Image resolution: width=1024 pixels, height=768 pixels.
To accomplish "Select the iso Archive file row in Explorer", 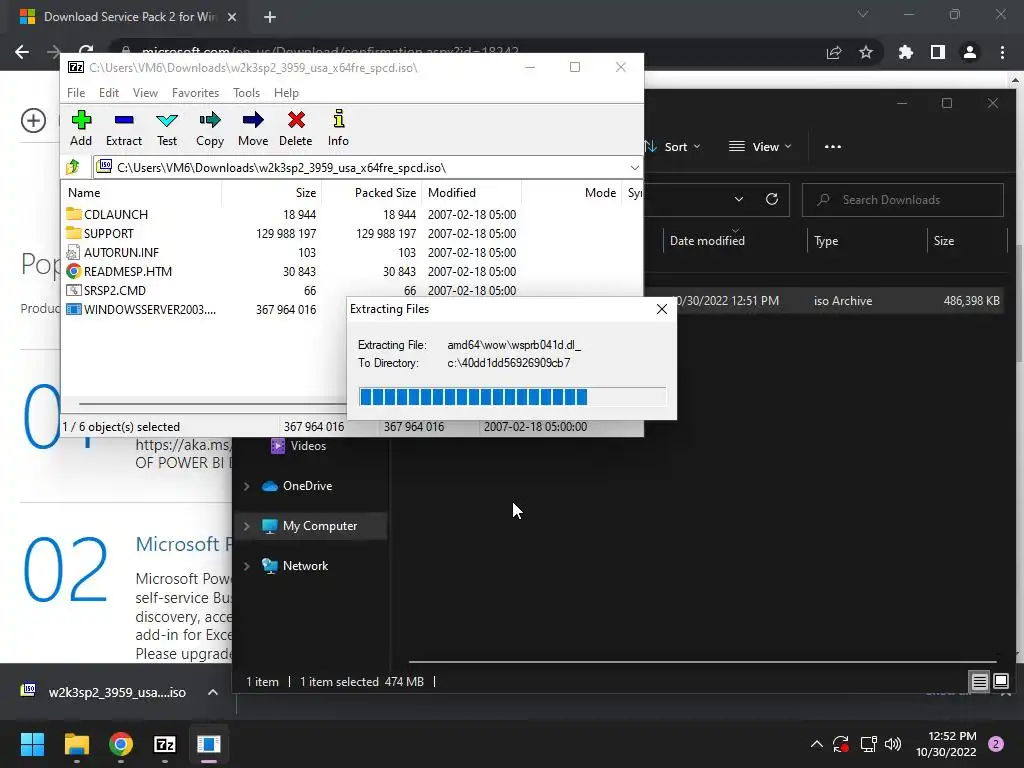I will pos(824,300).
